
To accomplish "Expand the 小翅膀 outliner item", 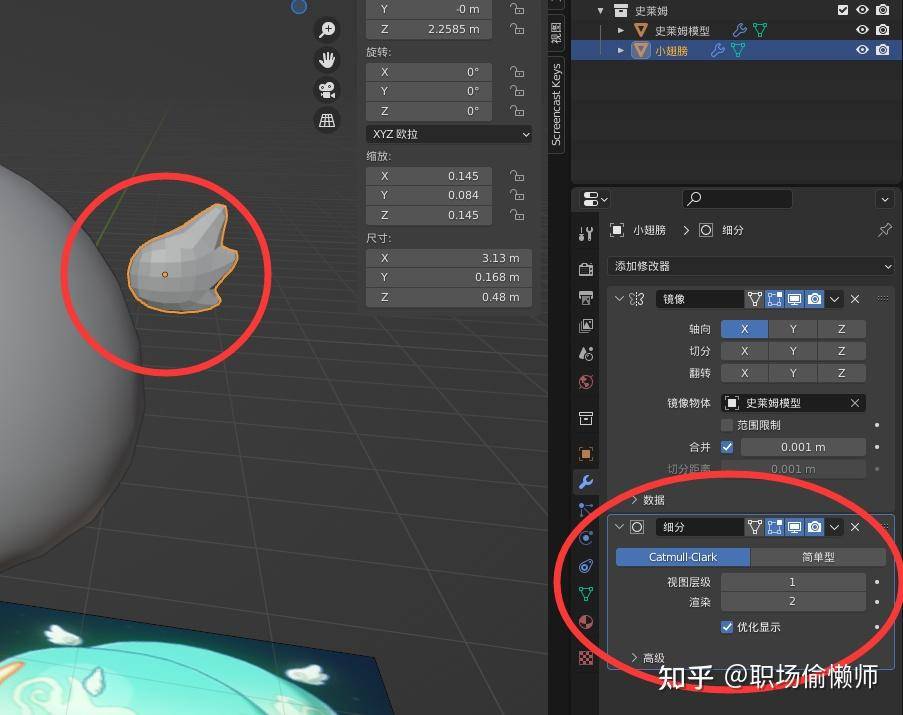I will click(621, 50).
